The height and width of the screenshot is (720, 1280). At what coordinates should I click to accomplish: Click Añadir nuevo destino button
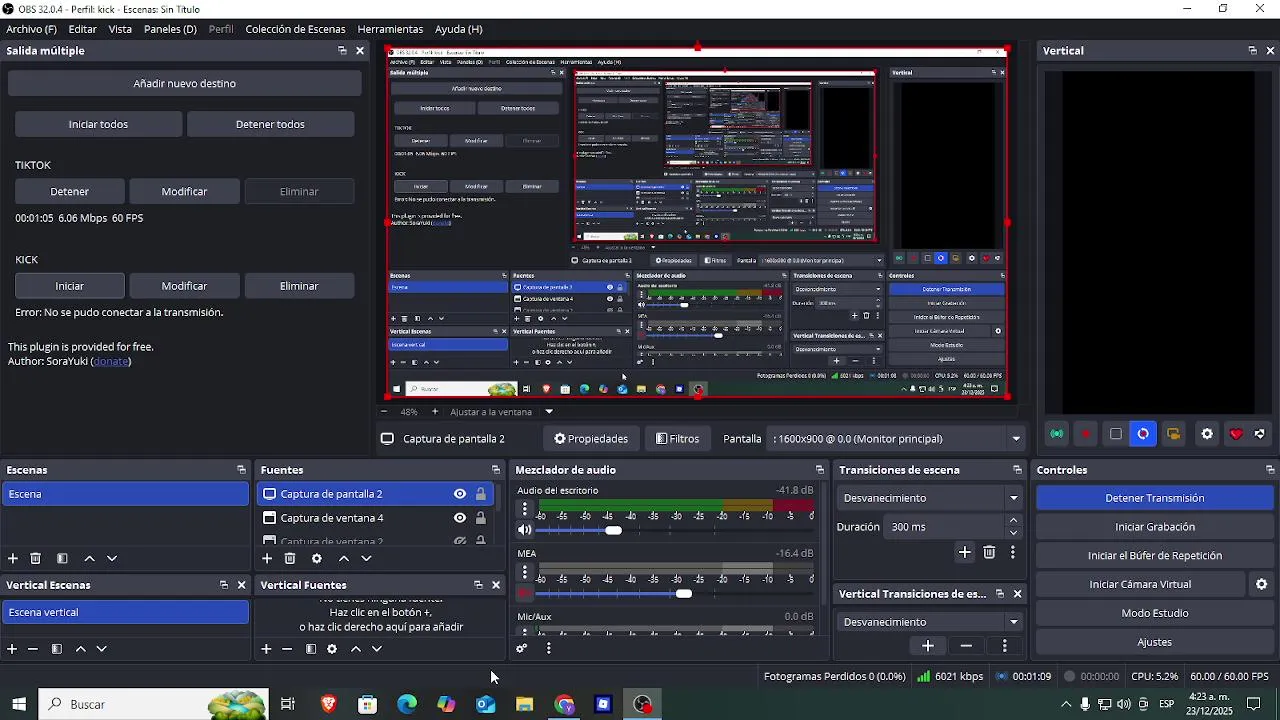coord(185,84)
